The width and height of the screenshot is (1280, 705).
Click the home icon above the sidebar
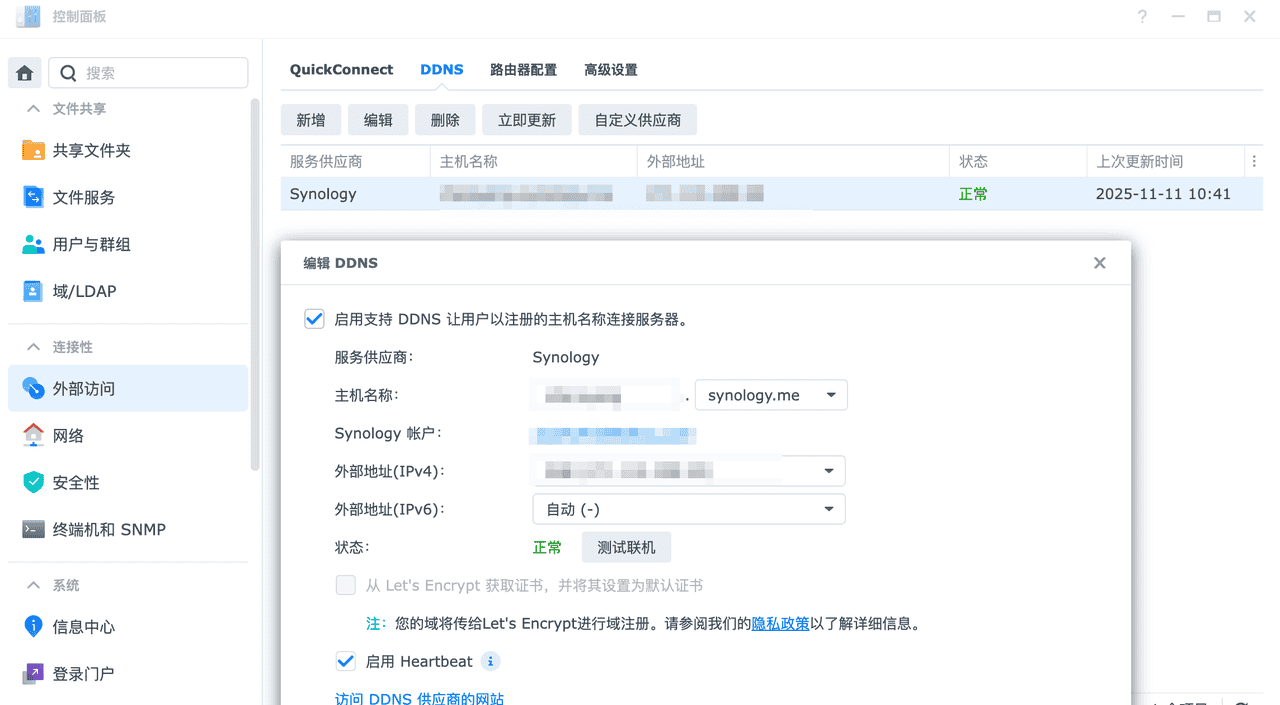[x=24, y=72]
